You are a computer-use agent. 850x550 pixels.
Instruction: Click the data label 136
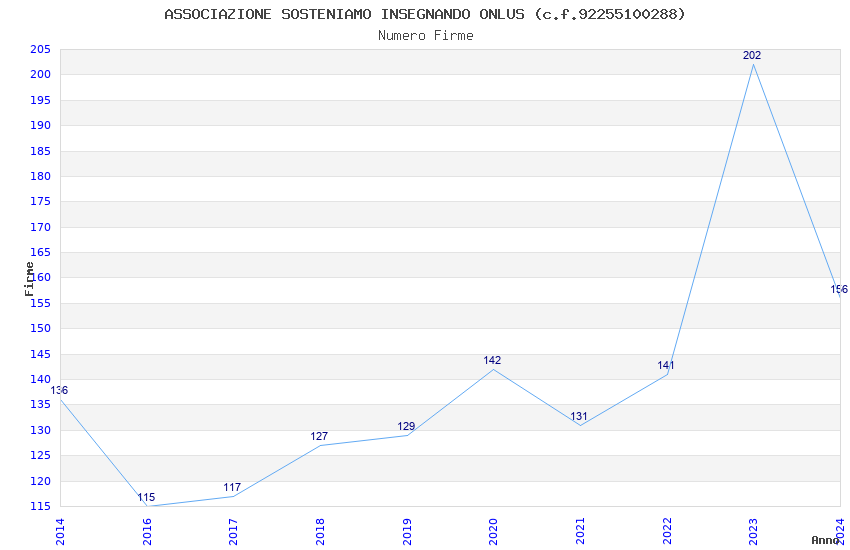pyautogui.click(x=59, y=390)
